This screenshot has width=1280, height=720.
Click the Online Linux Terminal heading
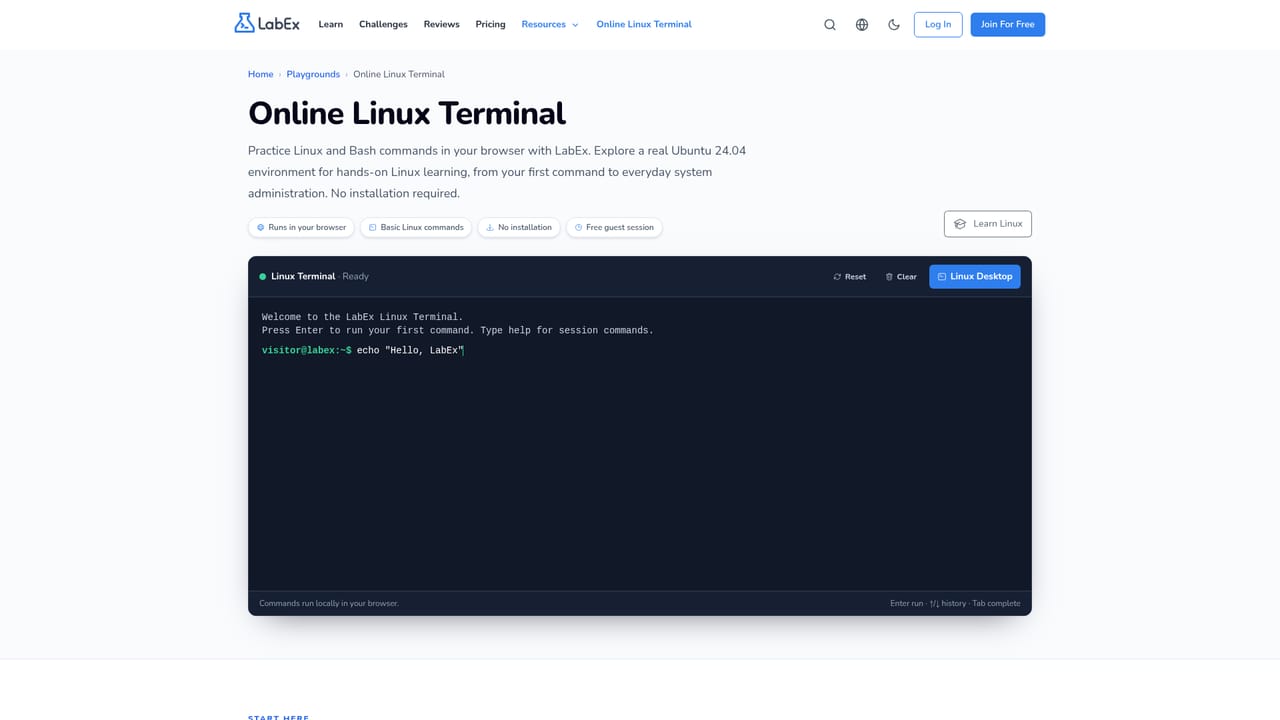click(407, 113)
